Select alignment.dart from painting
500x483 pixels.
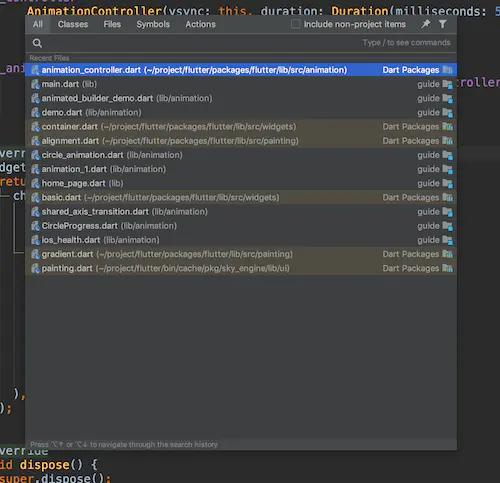tap(241, 141)
